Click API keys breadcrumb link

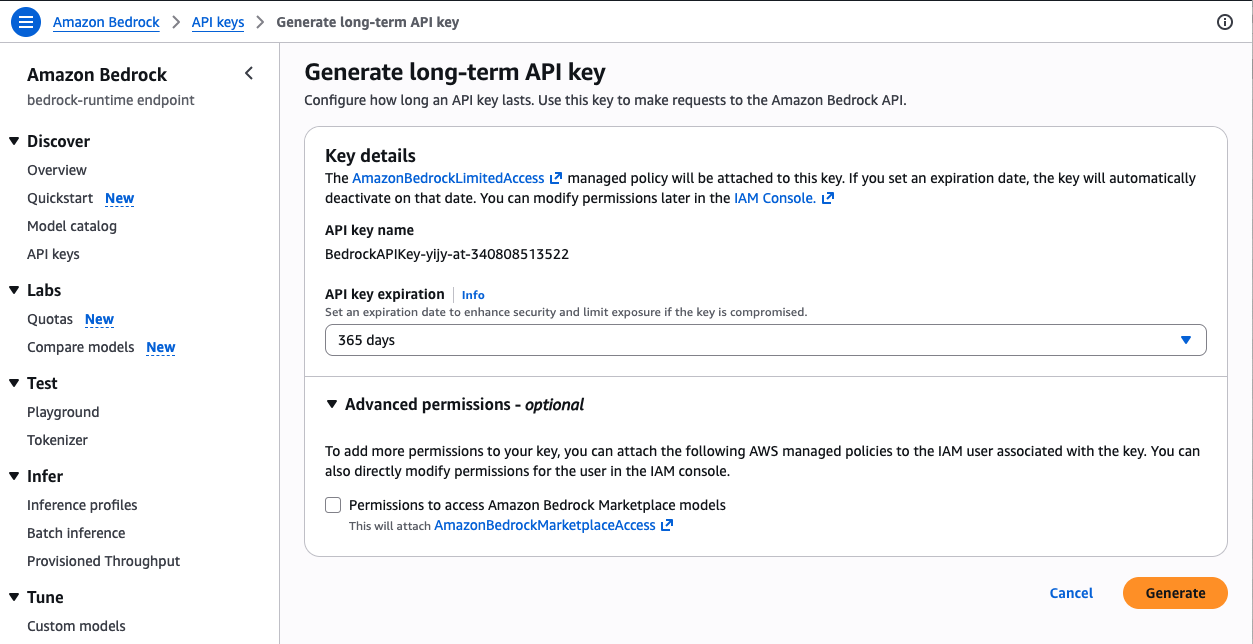click(218, 22)
